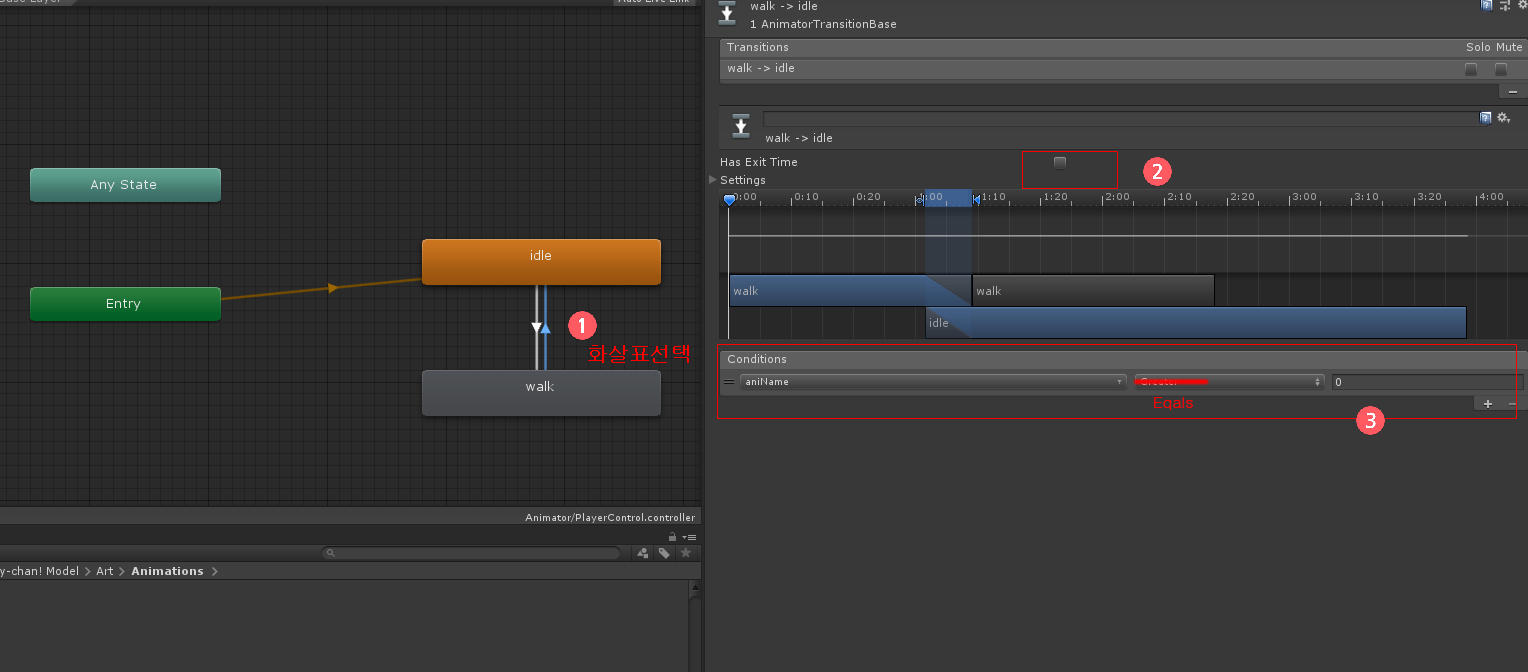Toggle Mute for walk -> idle transition

tap(1501, 69)
